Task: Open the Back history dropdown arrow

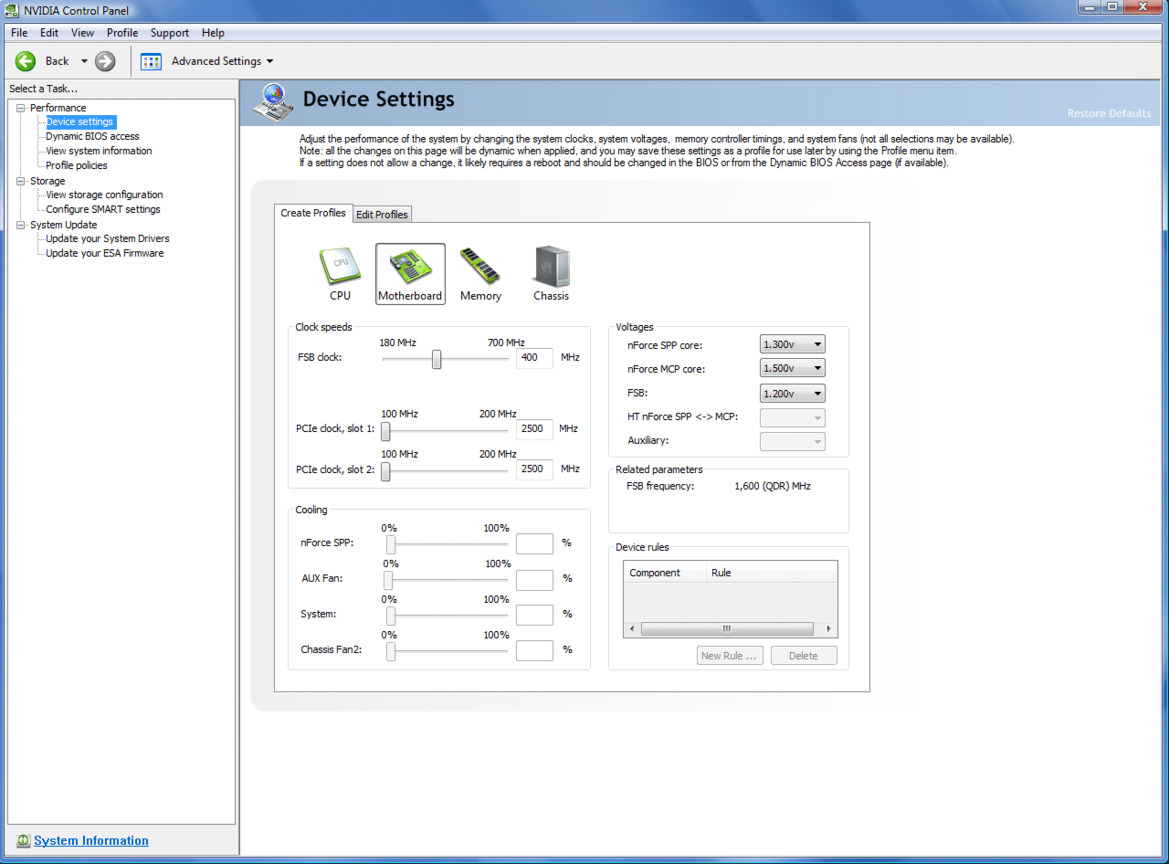Action: [x=84, y=61]
